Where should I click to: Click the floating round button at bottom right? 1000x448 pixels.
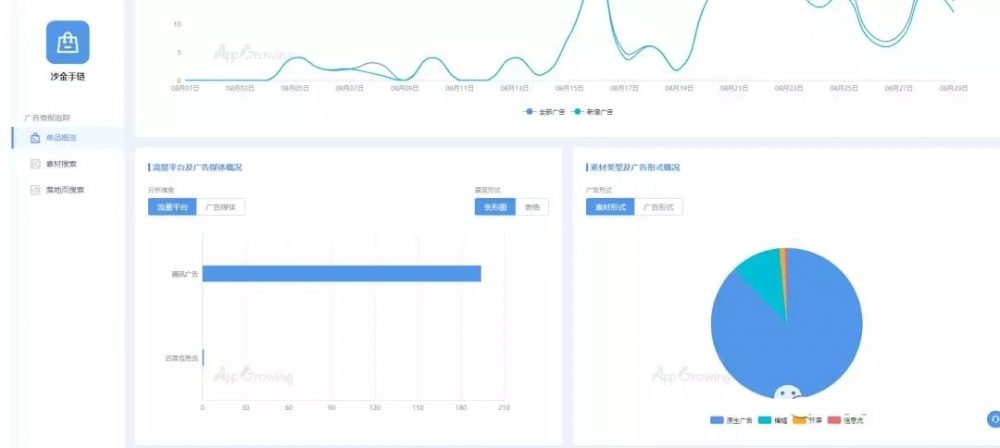pyautogui.click(x=993, y=420)
